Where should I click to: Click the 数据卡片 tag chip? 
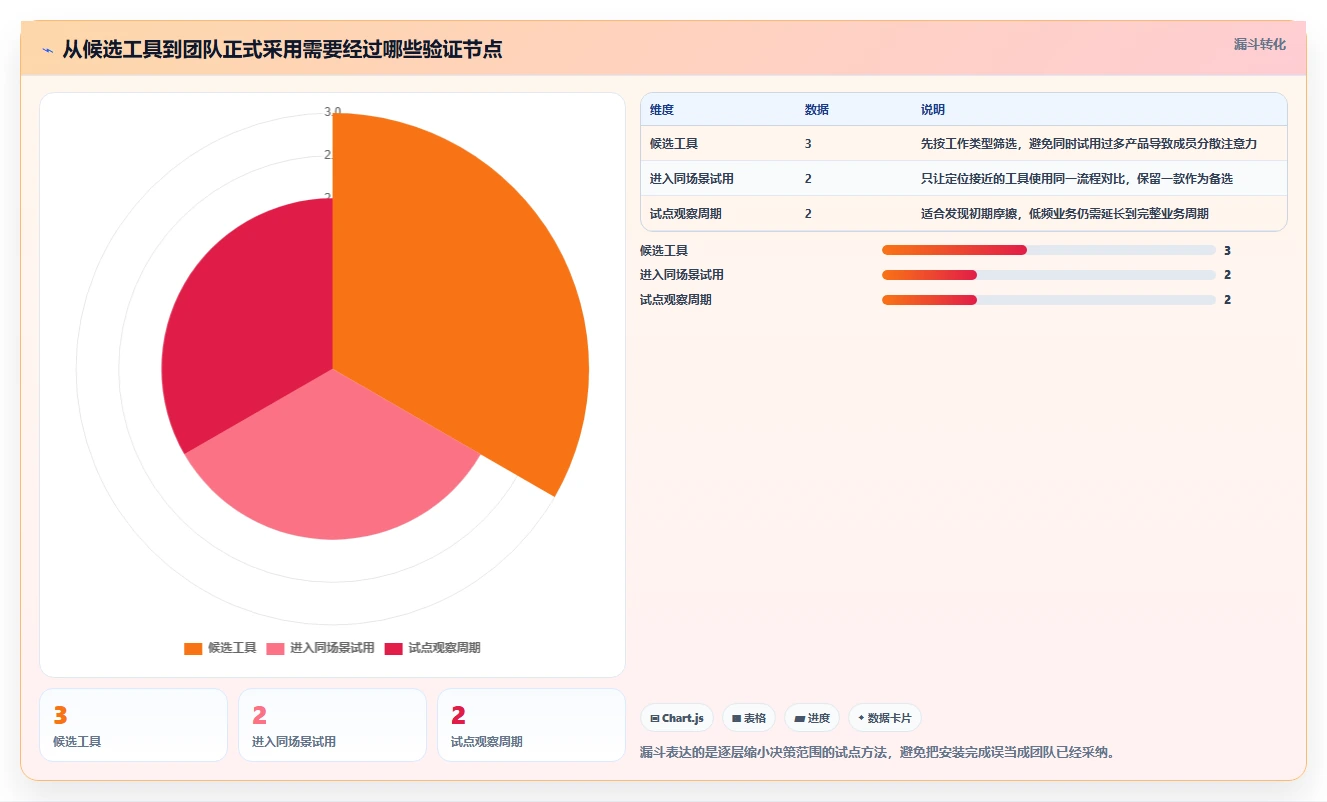click(885, 718)
